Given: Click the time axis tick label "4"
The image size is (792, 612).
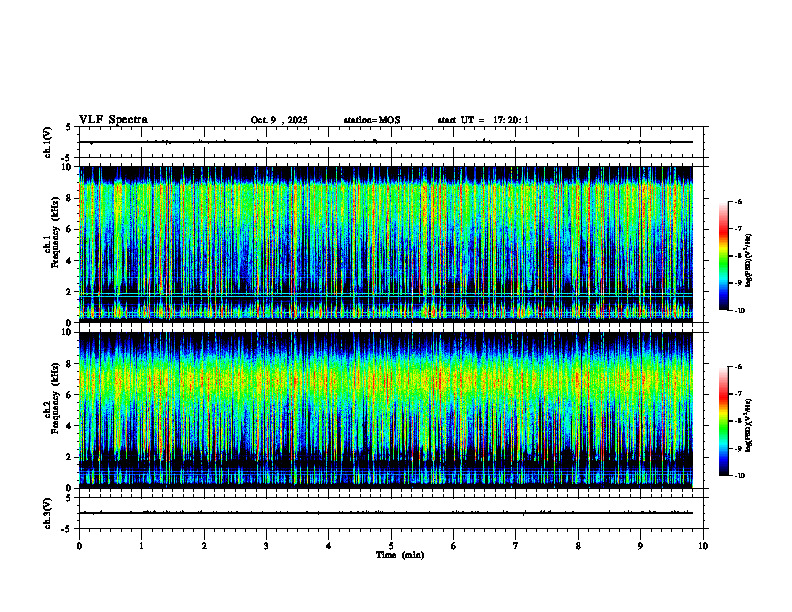Looking at the screenshot, I should point(329,546).
